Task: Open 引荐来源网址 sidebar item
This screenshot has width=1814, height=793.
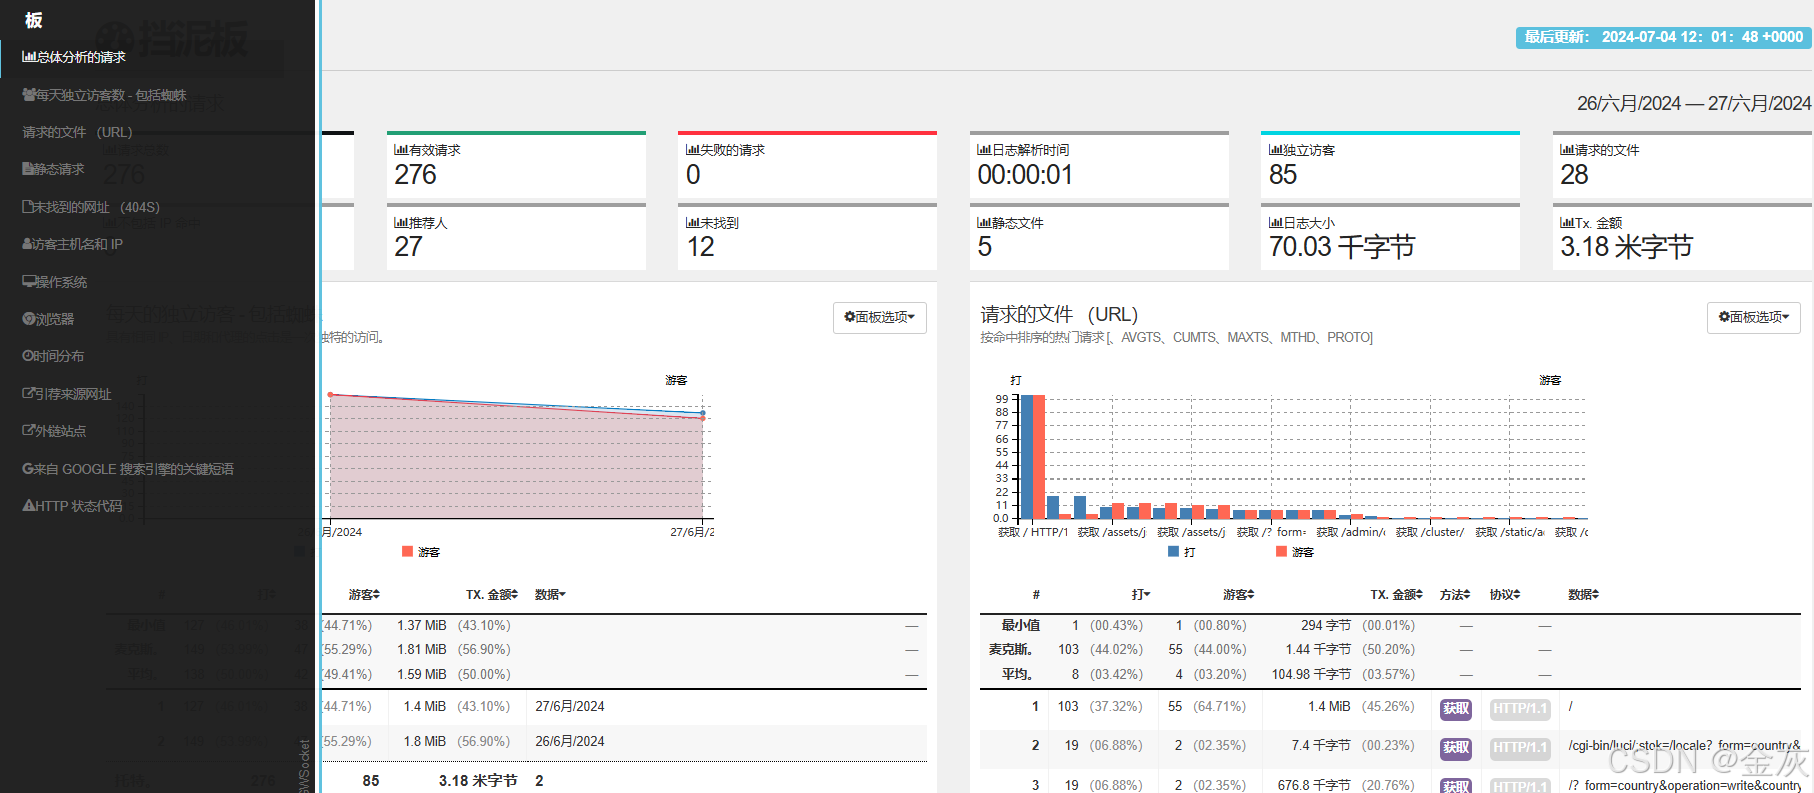Action: point(67,394)
